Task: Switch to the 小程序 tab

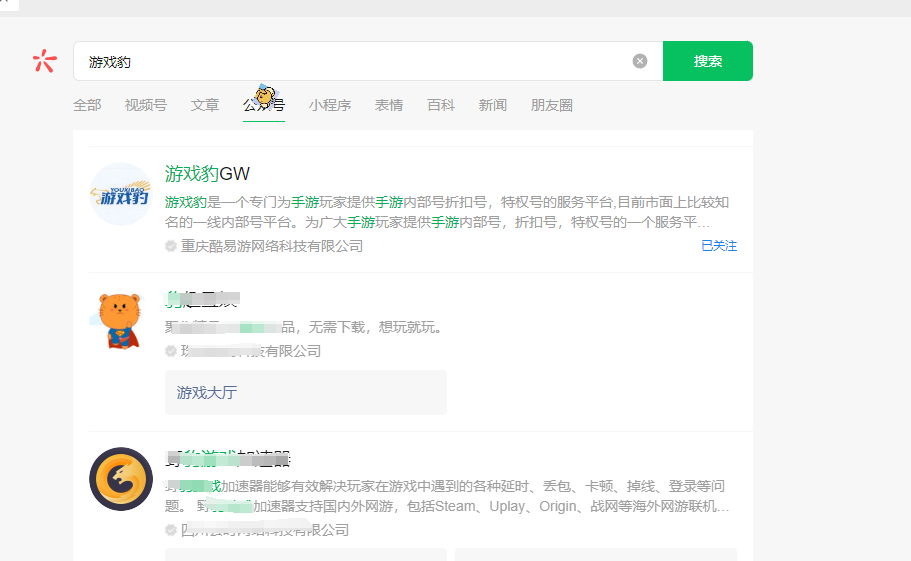Action: 329,105
